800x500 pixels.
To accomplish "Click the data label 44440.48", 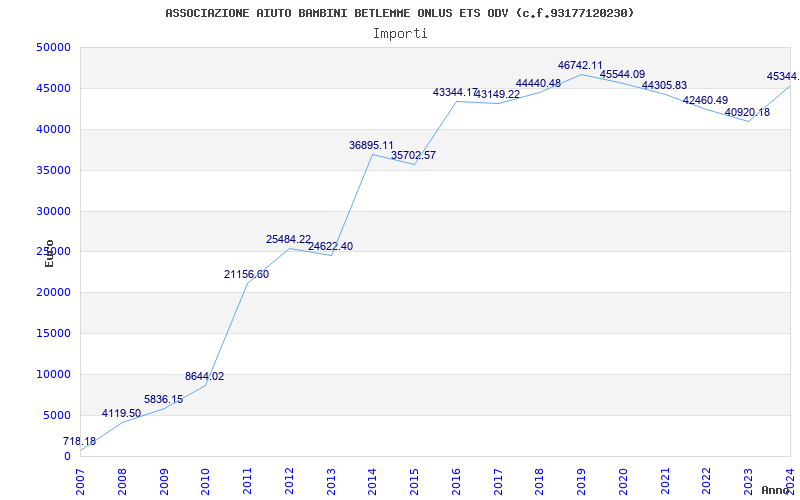I will pyautogui.click(x=538, y=84).
